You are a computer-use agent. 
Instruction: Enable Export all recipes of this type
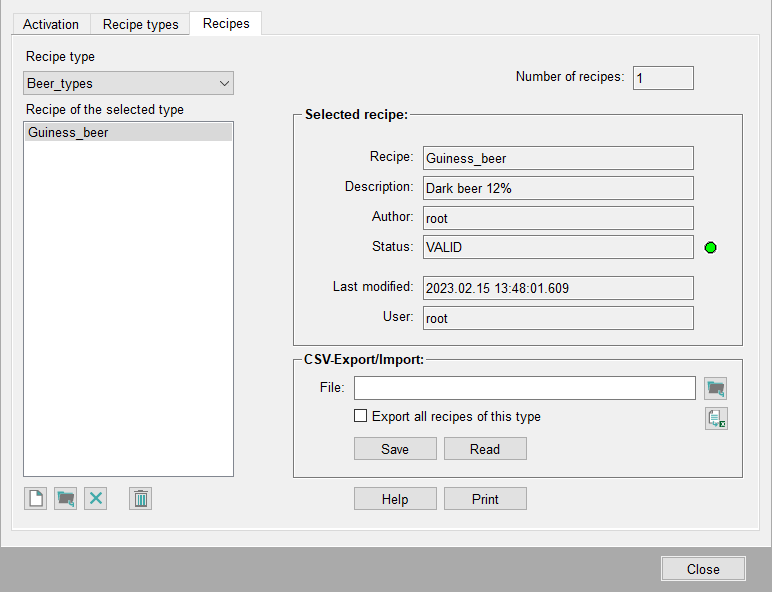pos(361,416)
